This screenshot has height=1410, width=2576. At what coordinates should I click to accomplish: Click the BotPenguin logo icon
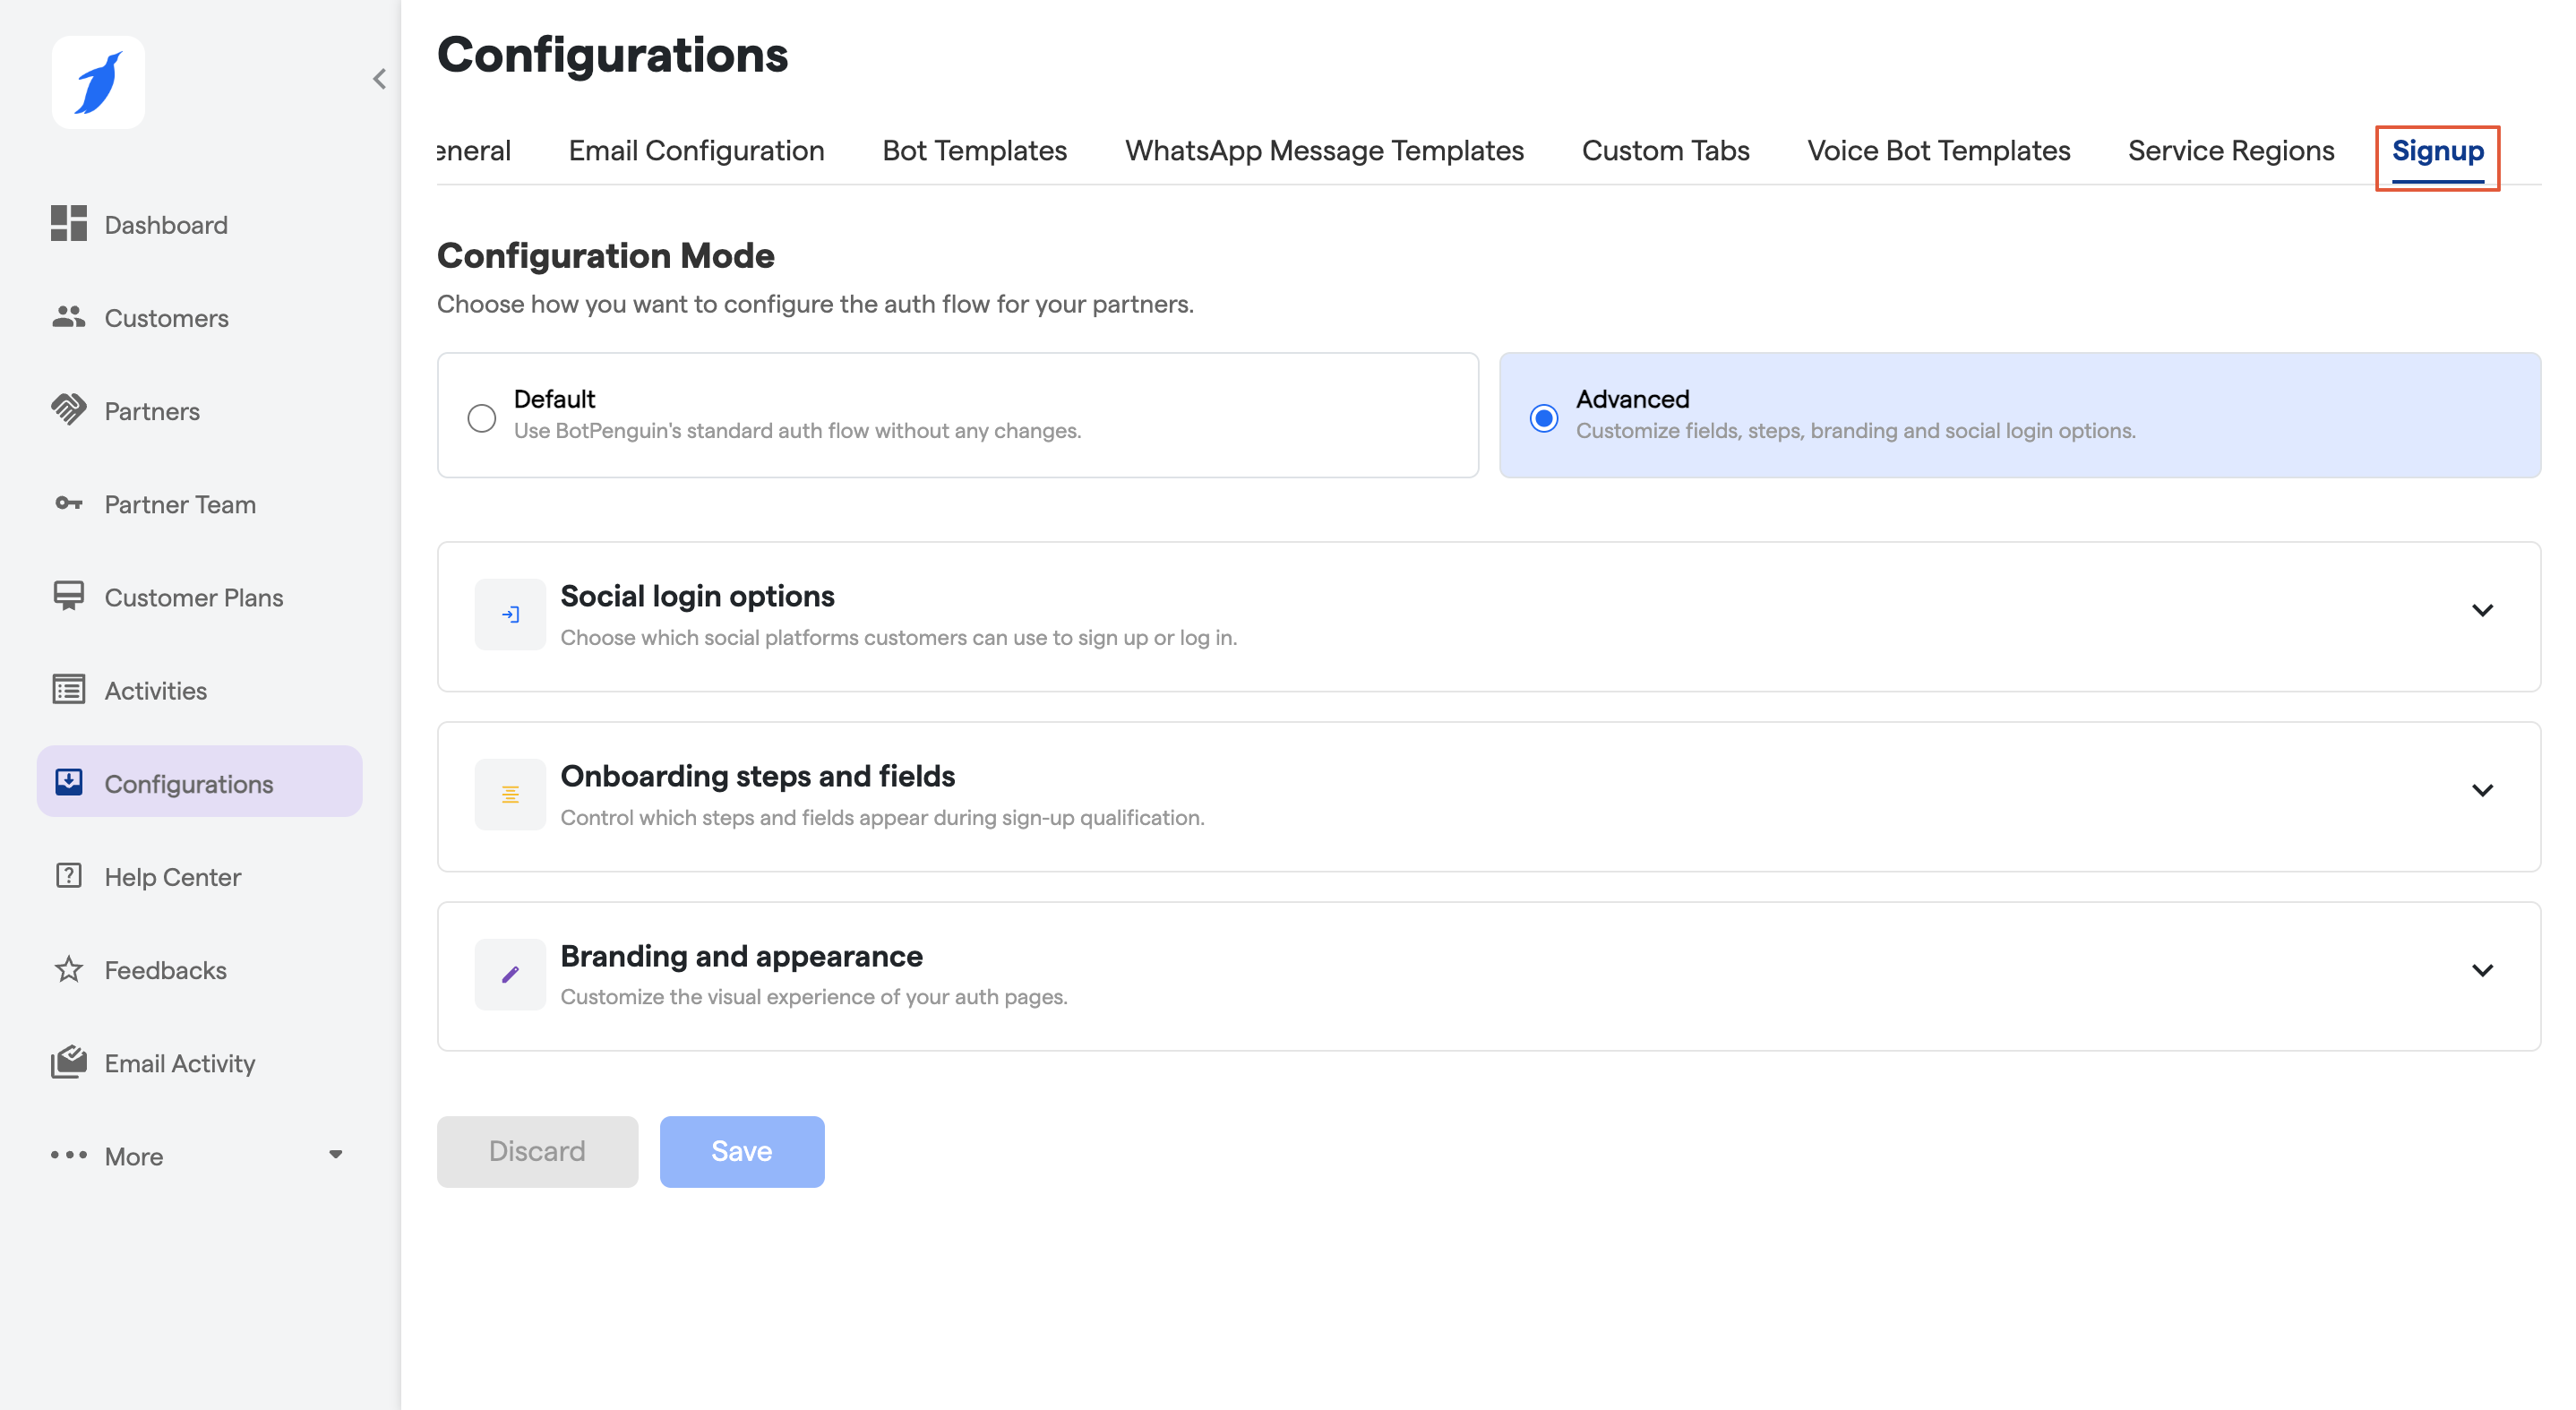pos(98,83)
